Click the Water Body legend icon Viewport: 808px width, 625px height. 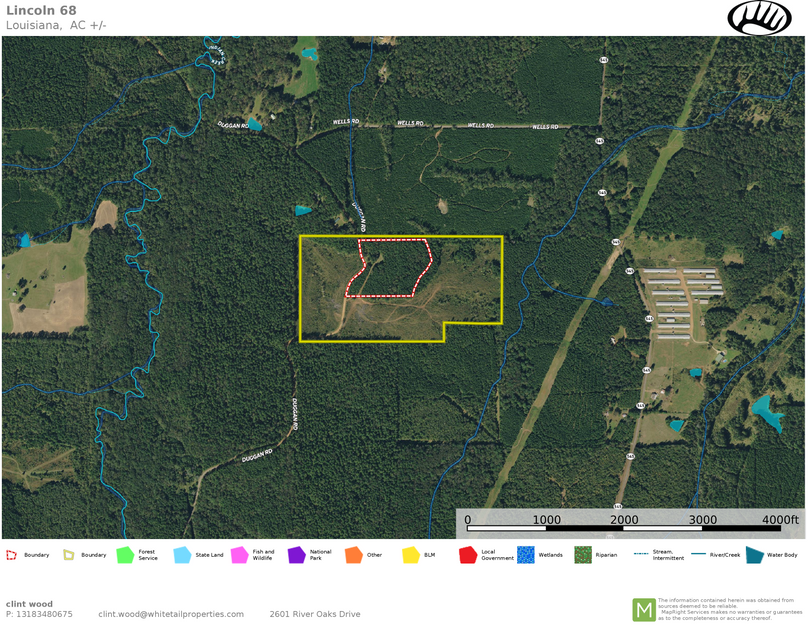[753, 554]
